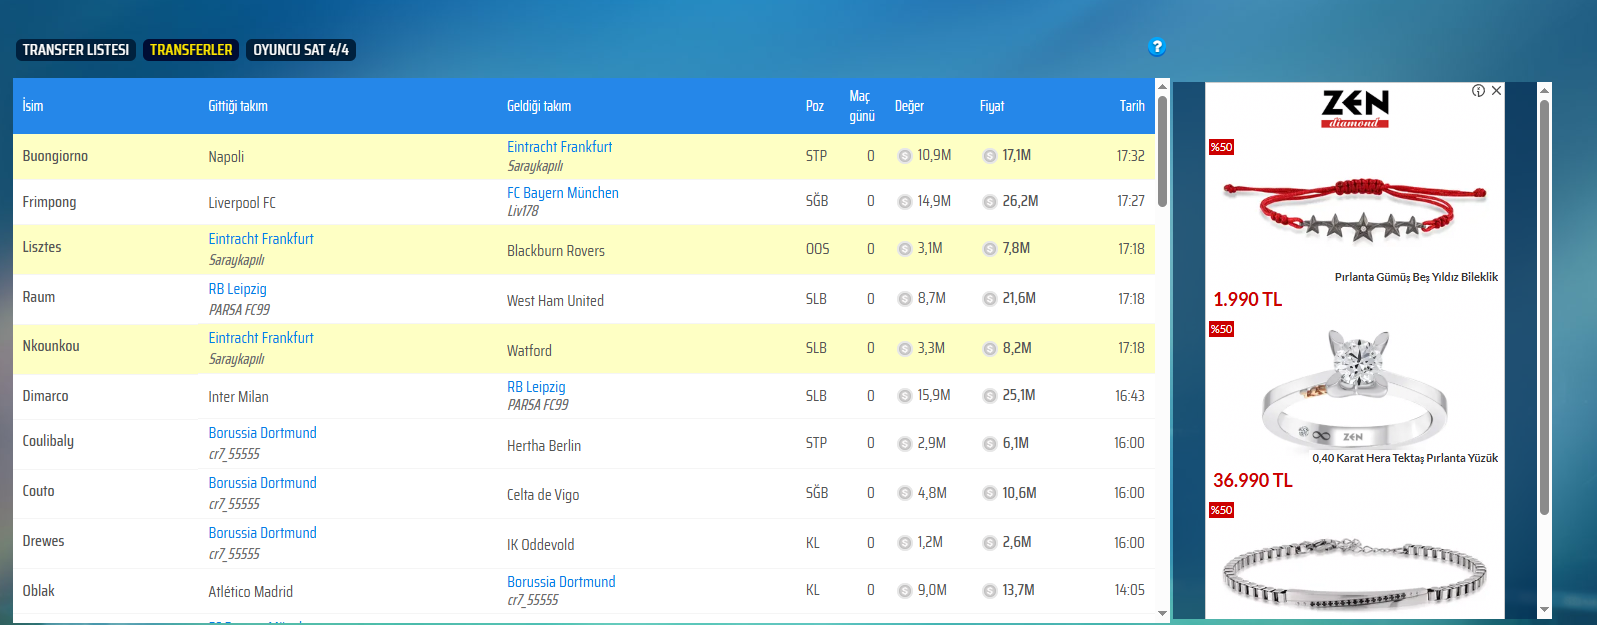
Task: Sort by the Tarih column header
Action: 1132,106
